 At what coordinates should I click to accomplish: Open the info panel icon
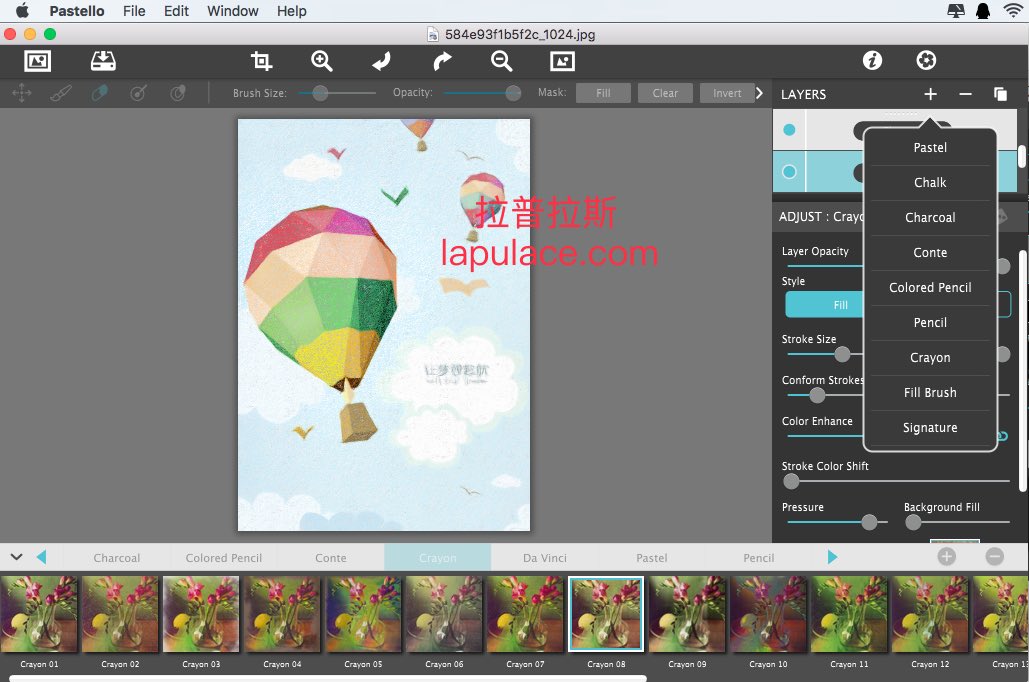click(x=872, y=61)
